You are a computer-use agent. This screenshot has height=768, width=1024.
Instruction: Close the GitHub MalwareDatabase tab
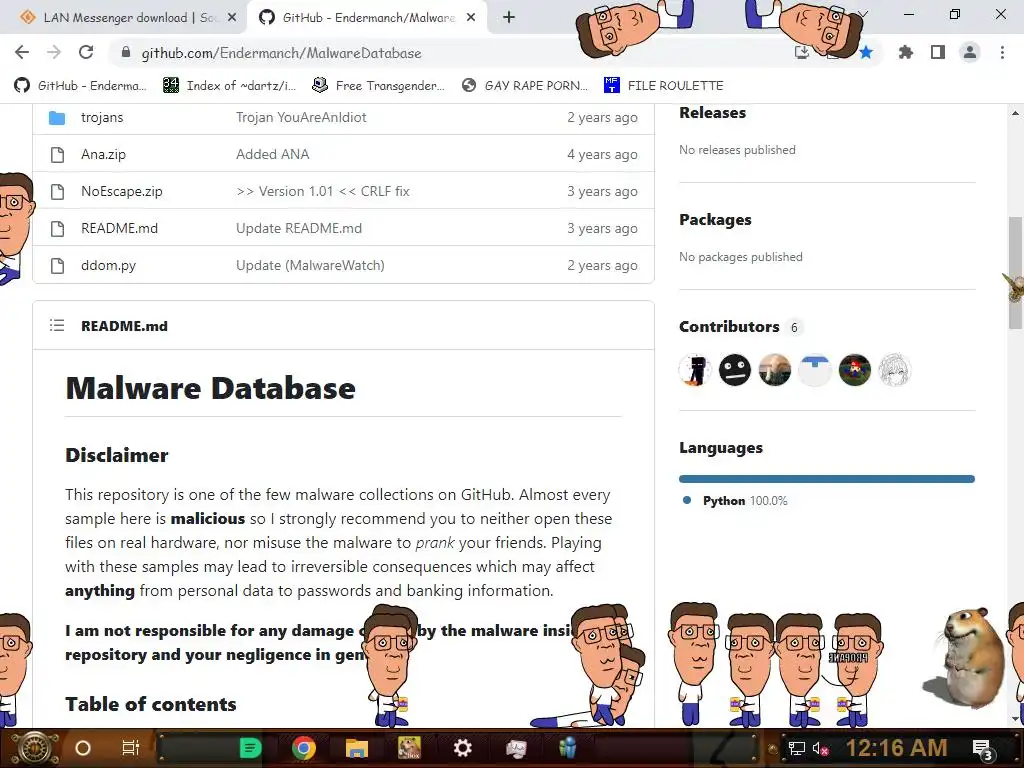[x=471, y=18]
